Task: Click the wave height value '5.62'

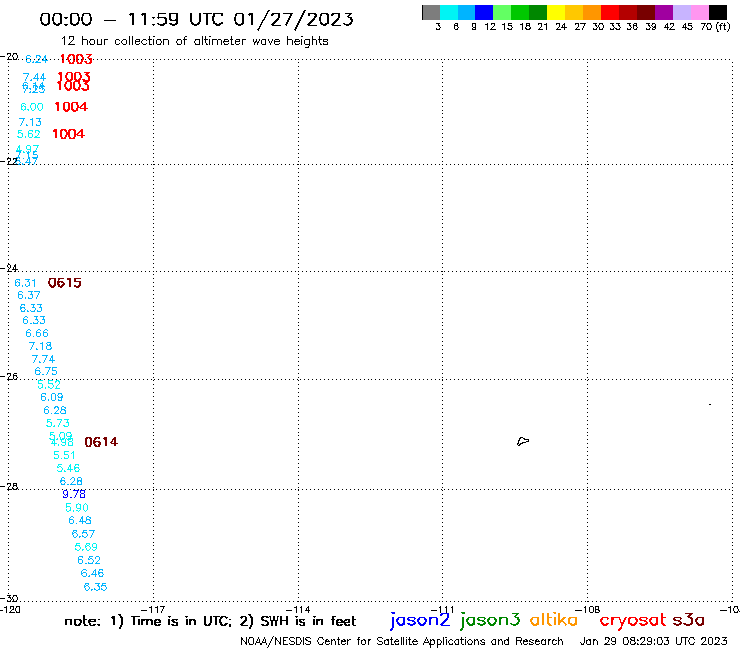Action: 29,134
